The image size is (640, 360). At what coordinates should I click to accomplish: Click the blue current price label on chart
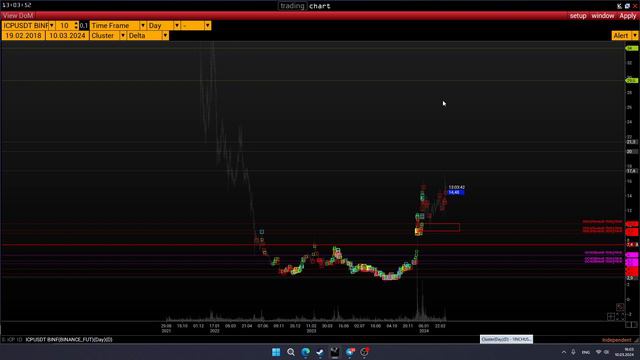click(456, 192)
